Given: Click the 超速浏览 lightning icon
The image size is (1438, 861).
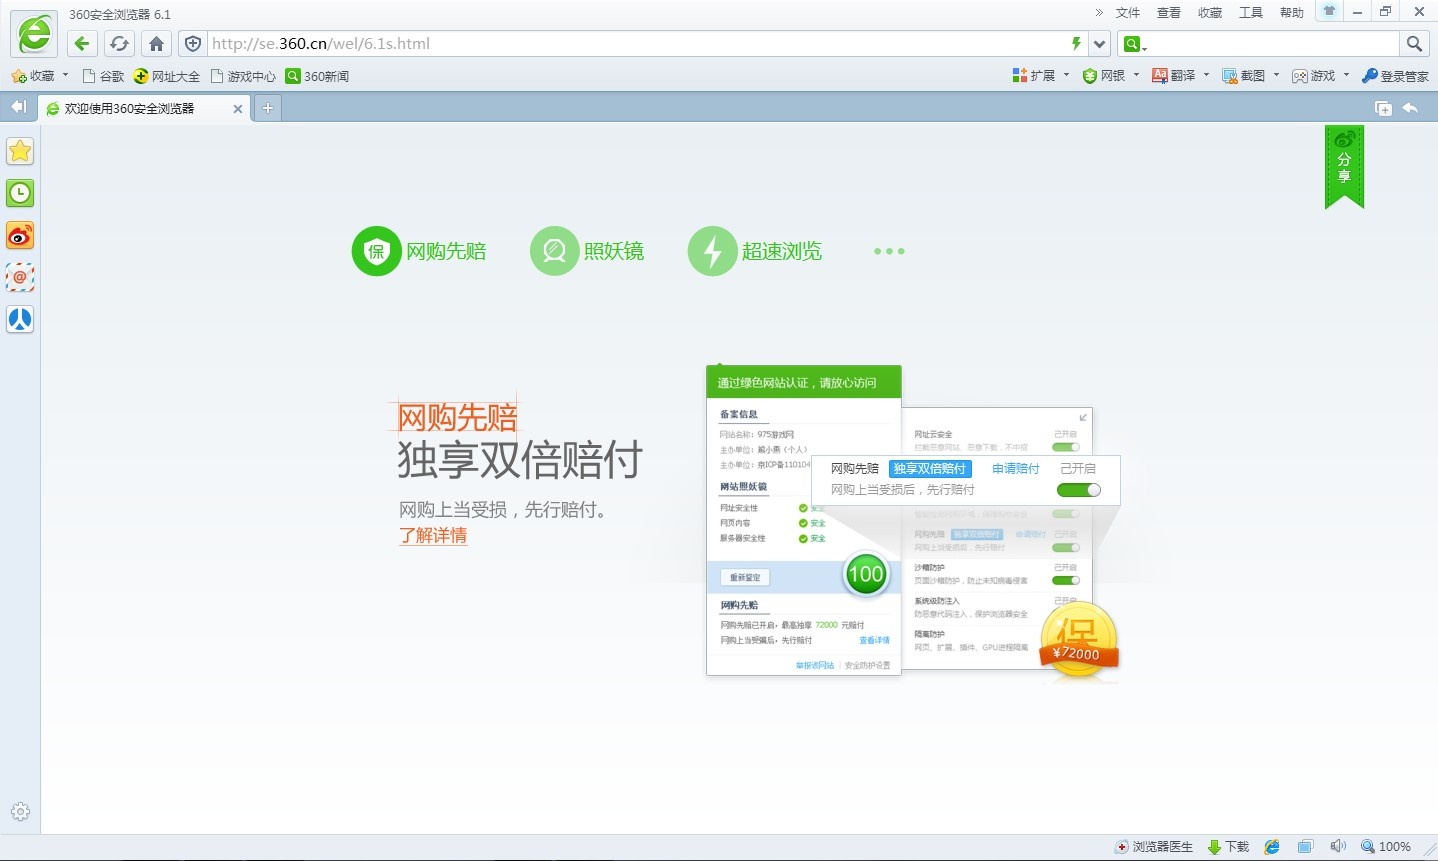Looking at the screenshot, I should (x=712, y=251).
